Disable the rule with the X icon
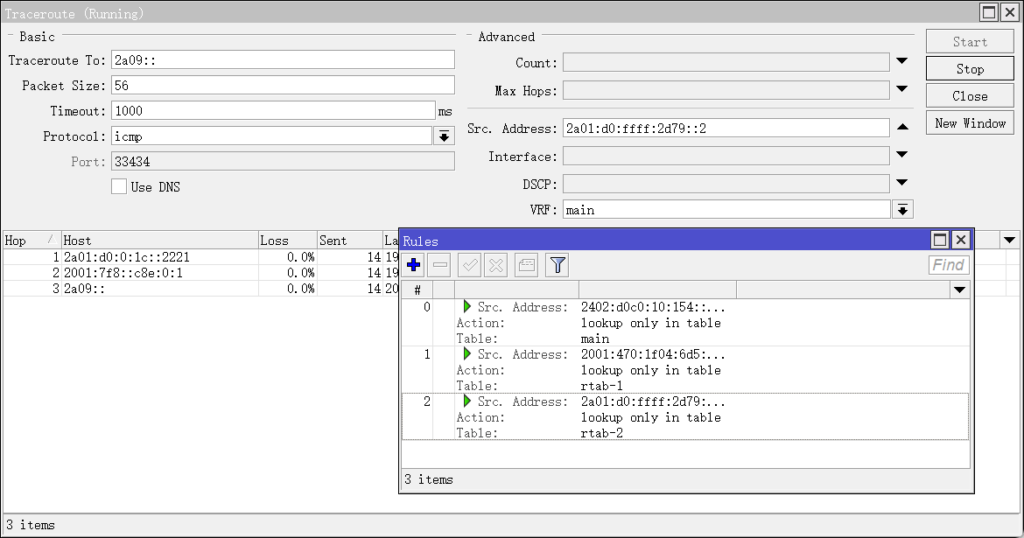Image resolution: width=1024 pixels, height=538 pixels. [496, 265]
